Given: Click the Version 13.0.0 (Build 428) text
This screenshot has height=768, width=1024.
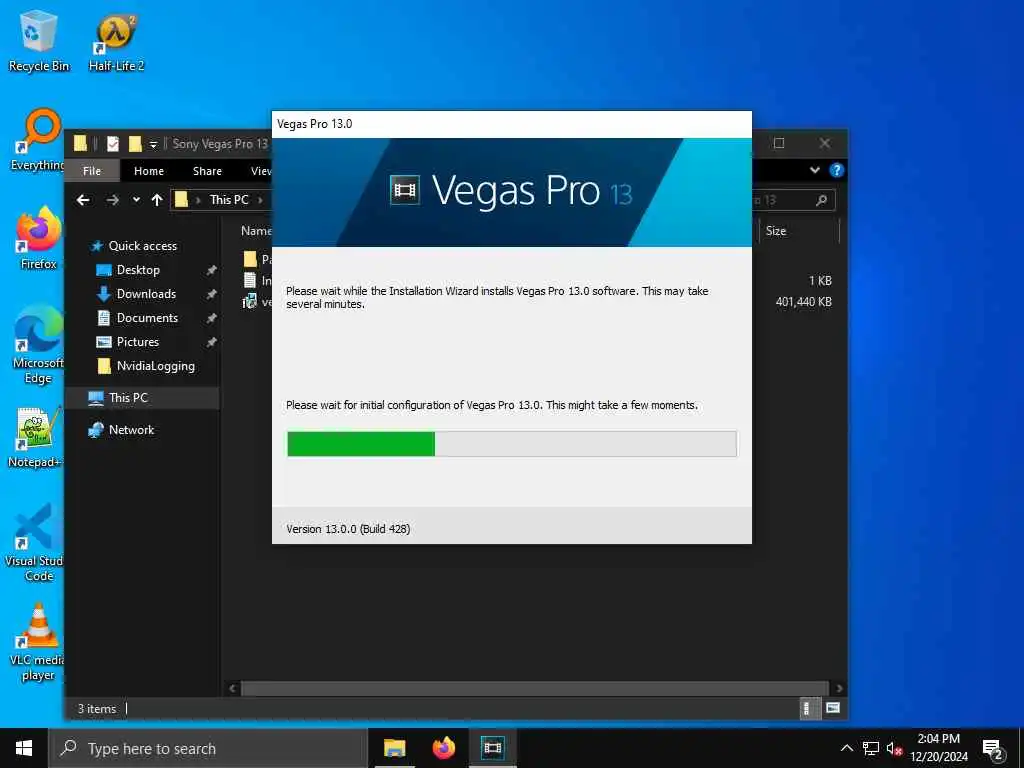Looking at the screenshot, I should tap(348, 529).
